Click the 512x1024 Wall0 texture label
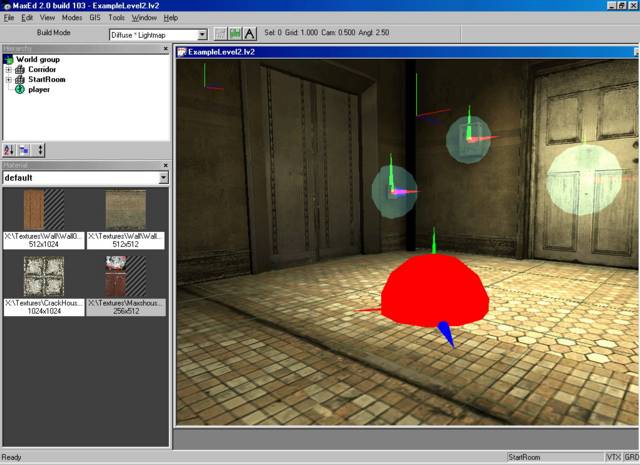This screenshot has width=640, height=465. [44, 240]
